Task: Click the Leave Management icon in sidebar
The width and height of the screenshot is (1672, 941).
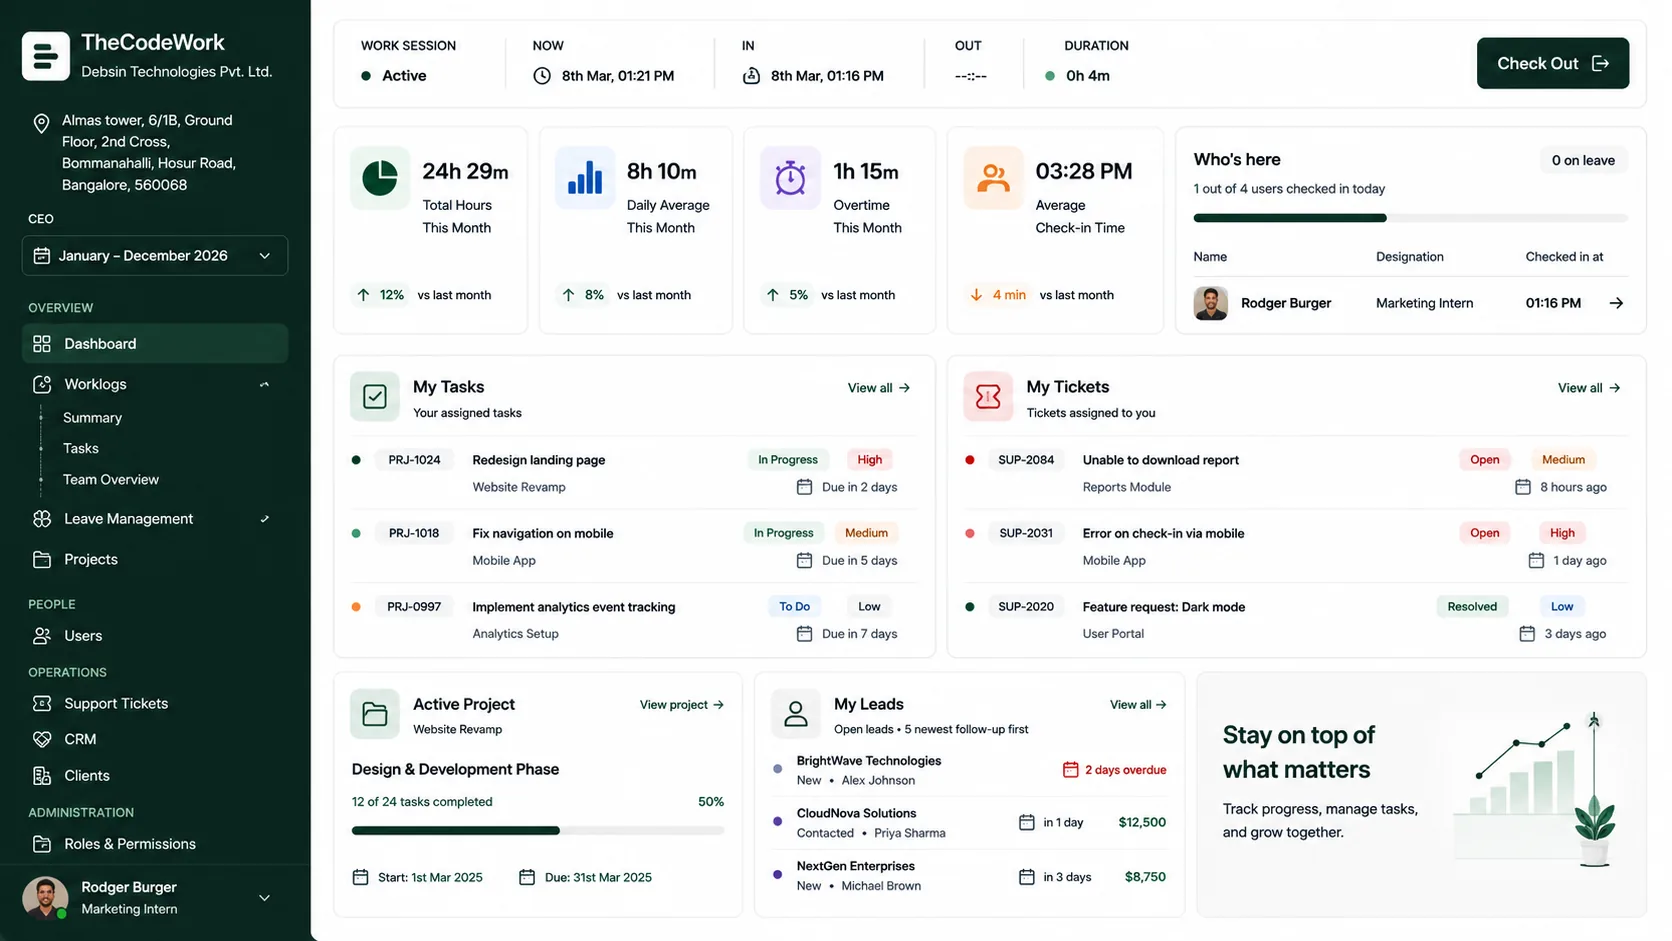Action: pyautogui.click(x=42, y=519)
